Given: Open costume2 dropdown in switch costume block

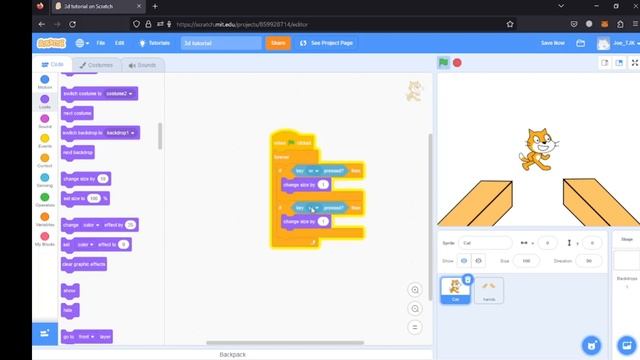Looking at the screenshot, I should click(119, 93).
